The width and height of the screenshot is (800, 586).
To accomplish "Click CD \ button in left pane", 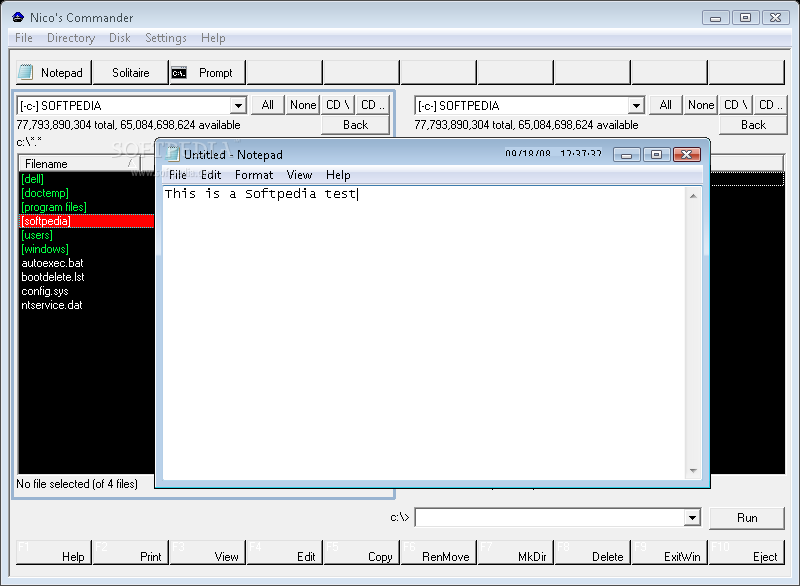I will (x=337, y=105).
